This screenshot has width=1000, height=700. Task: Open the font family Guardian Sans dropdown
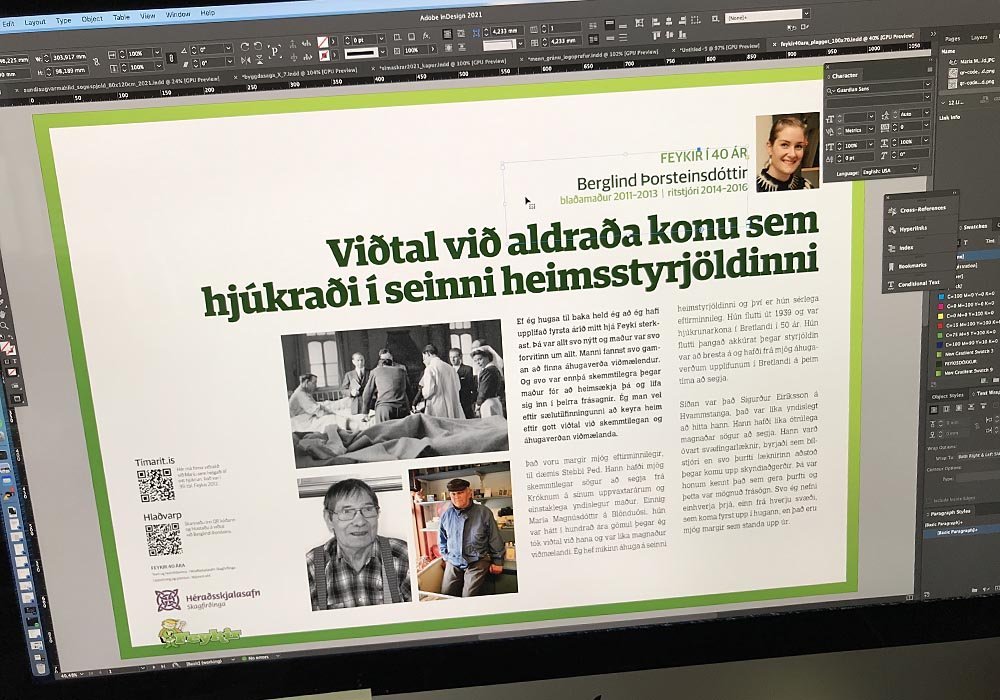pos(927,84)
